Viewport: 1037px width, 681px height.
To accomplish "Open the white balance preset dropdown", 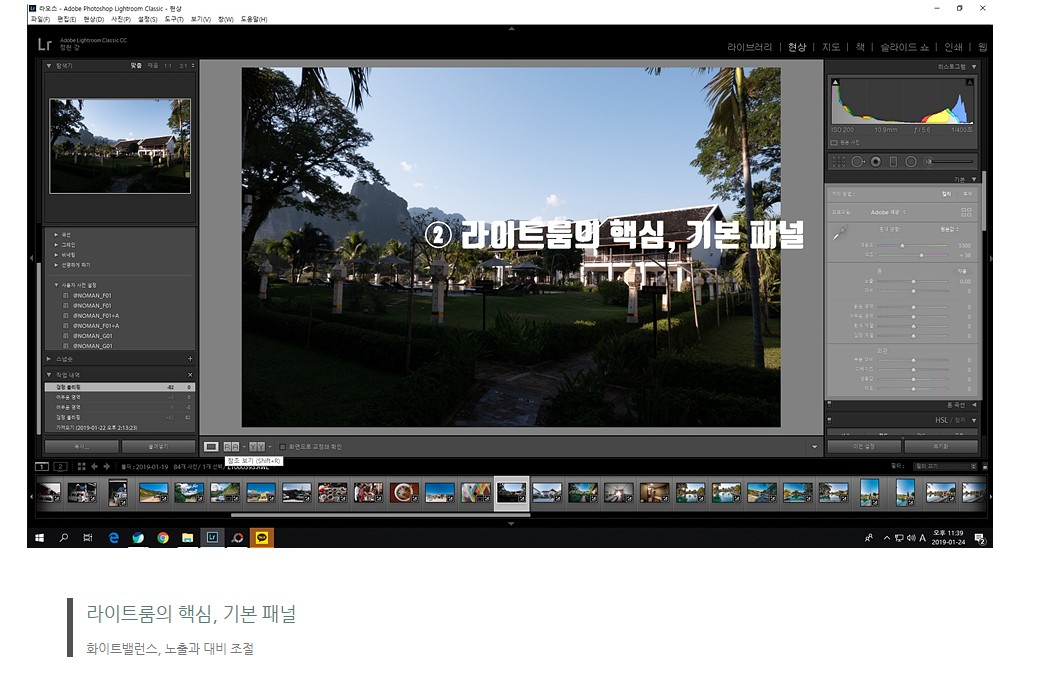I will tap(950, 229).
